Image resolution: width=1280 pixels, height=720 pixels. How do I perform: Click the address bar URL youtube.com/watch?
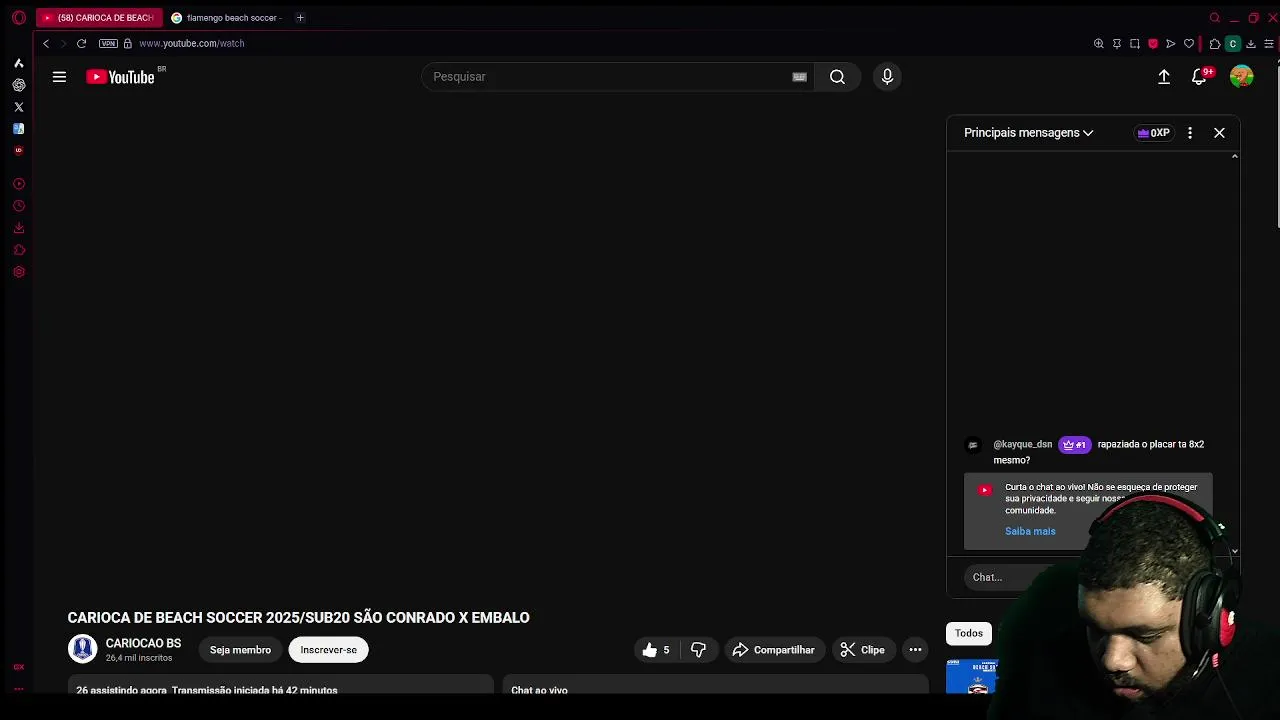(191, 44)
